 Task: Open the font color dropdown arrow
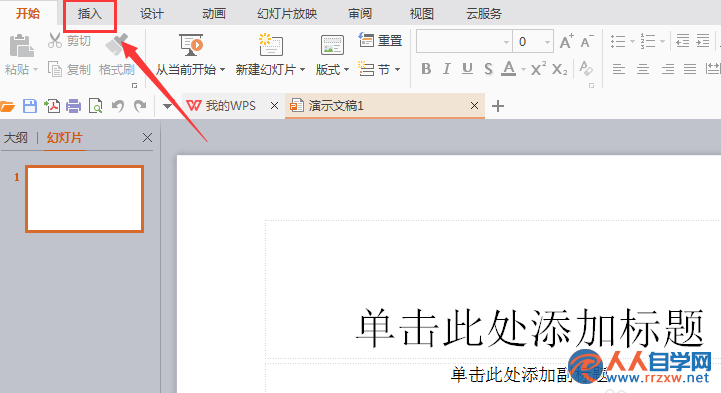(x=523, y=70)
